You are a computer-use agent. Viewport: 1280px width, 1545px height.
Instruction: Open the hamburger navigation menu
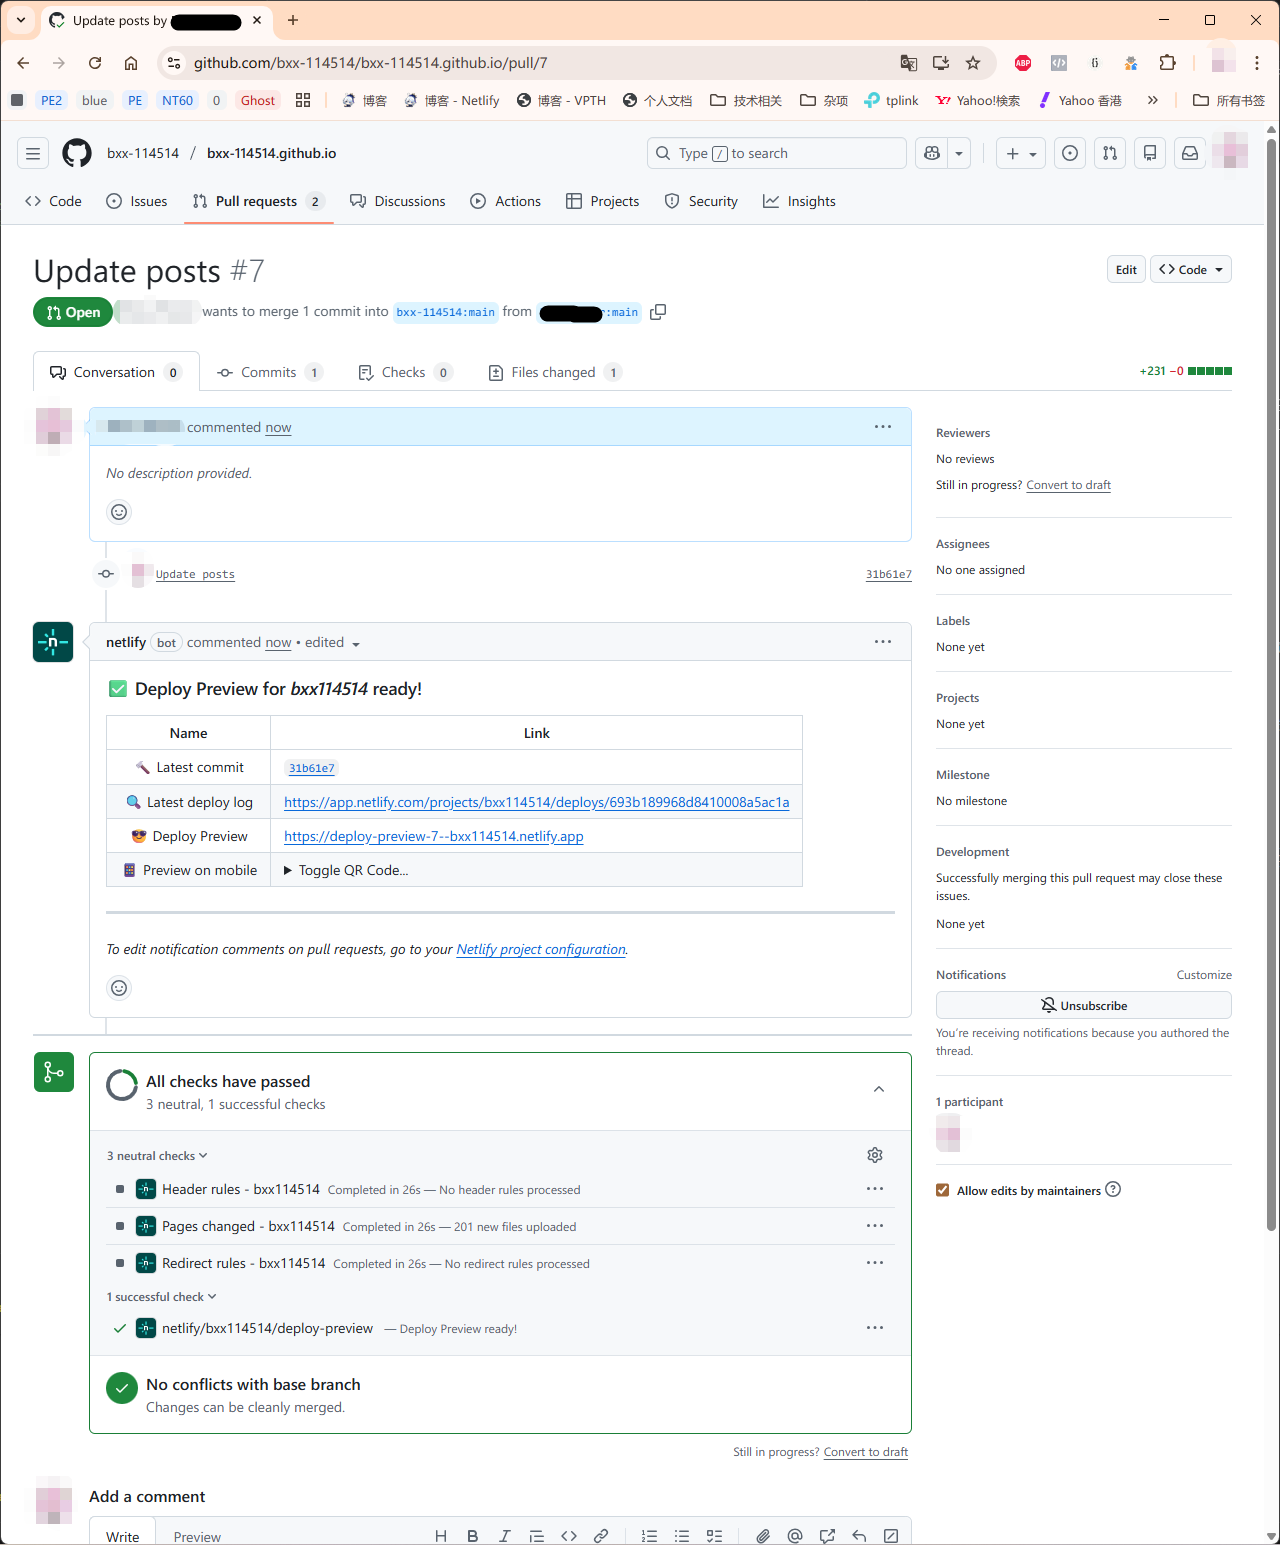[33, 153]
